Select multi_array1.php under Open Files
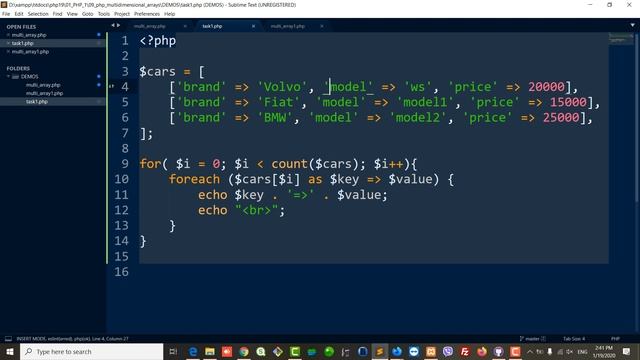This screenshot has width=640, height=360. click(30, 52)
